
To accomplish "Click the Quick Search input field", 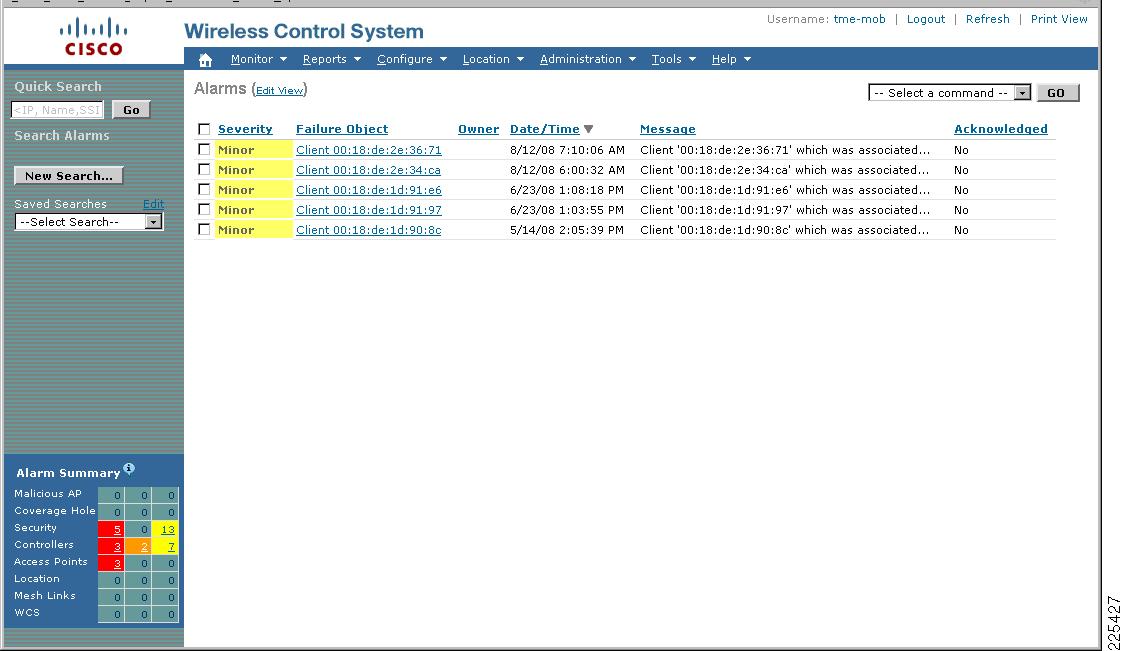I will point(57,110).
